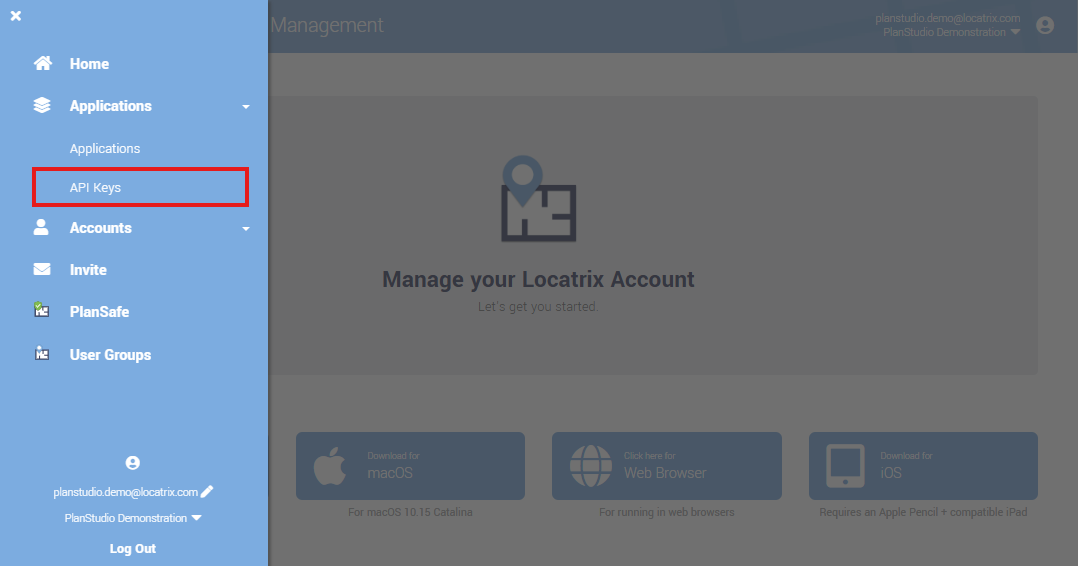Open the API Keys sub-item

[140, 187]
